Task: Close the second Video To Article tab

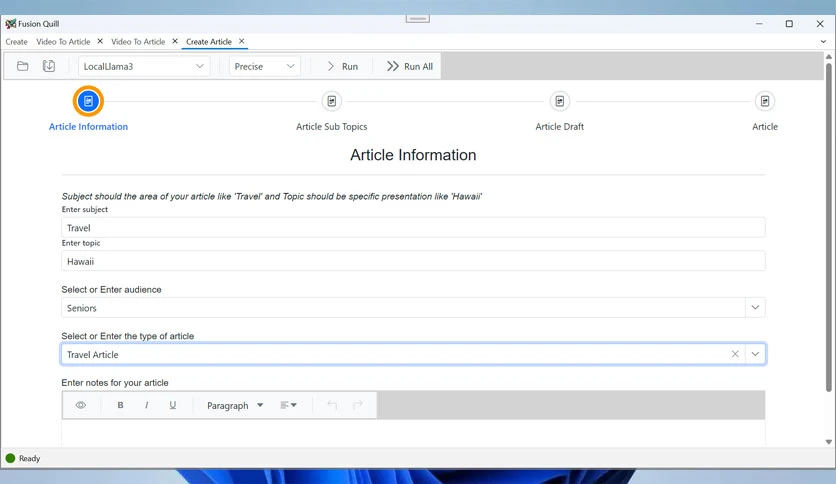Action: [175, 41]
